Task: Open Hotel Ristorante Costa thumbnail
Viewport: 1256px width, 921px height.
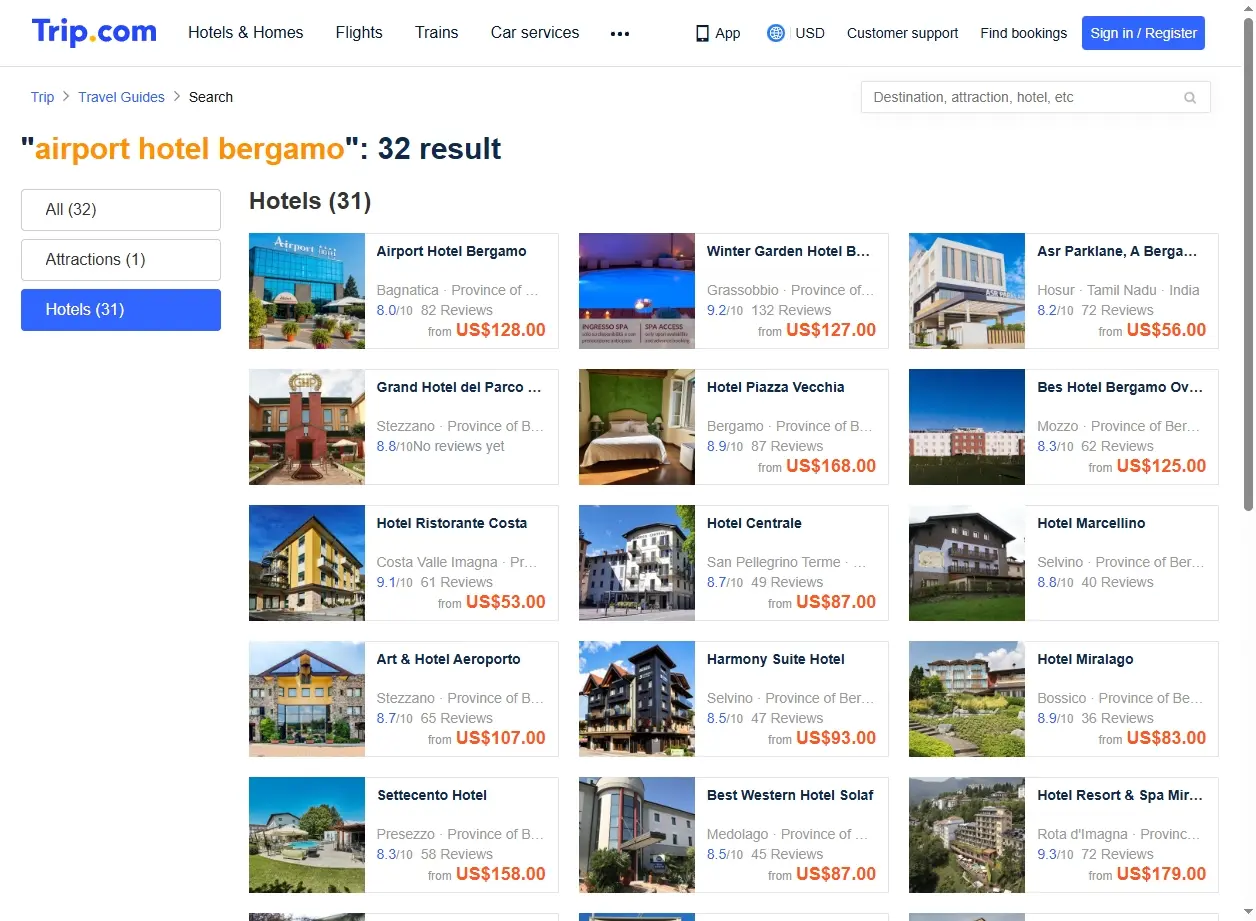Action: click(x=307, y=563)
